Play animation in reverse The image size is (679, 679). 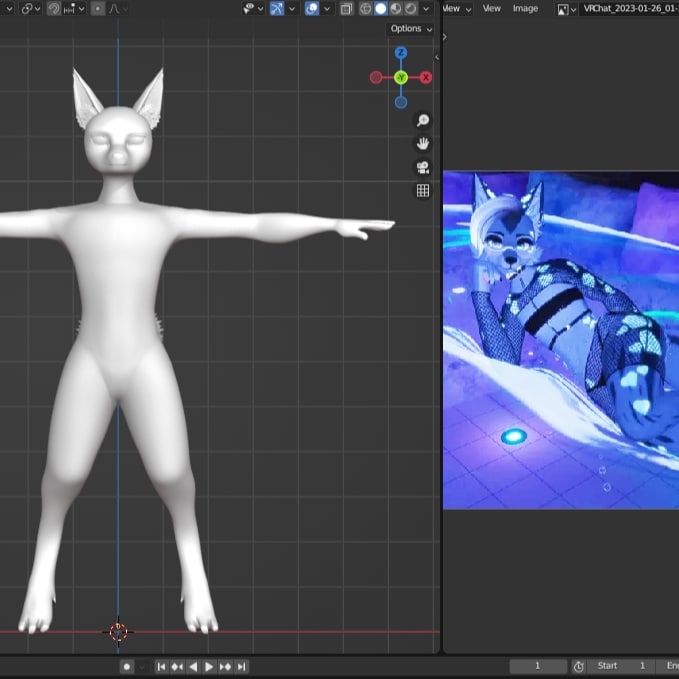[193, 666]
